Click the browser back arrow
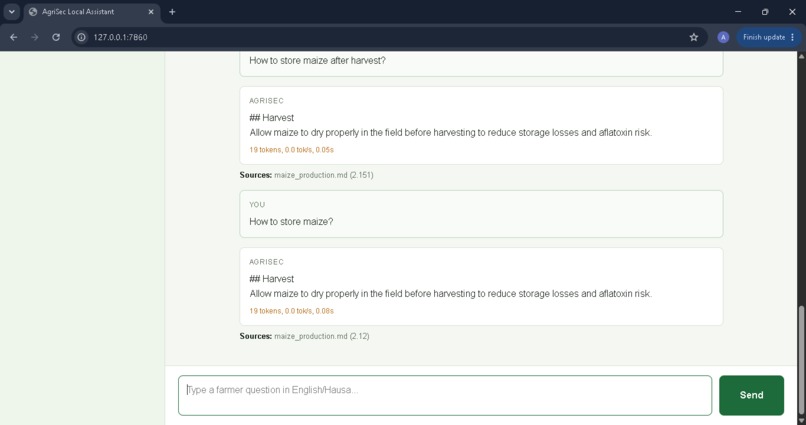The width and height of the screenshot is (806, 425). tap(14, 37)
